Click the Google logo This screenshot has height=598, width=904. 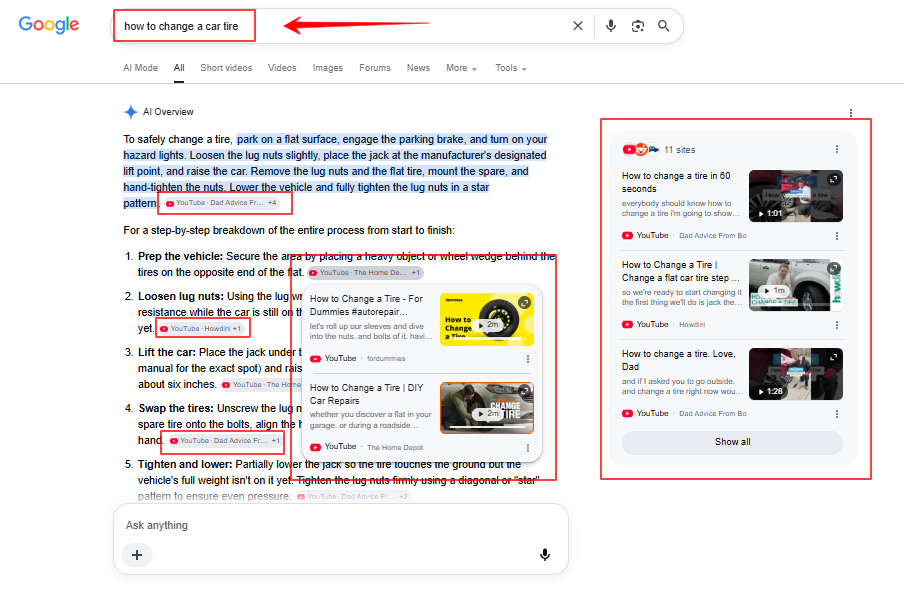coord(49,25)
